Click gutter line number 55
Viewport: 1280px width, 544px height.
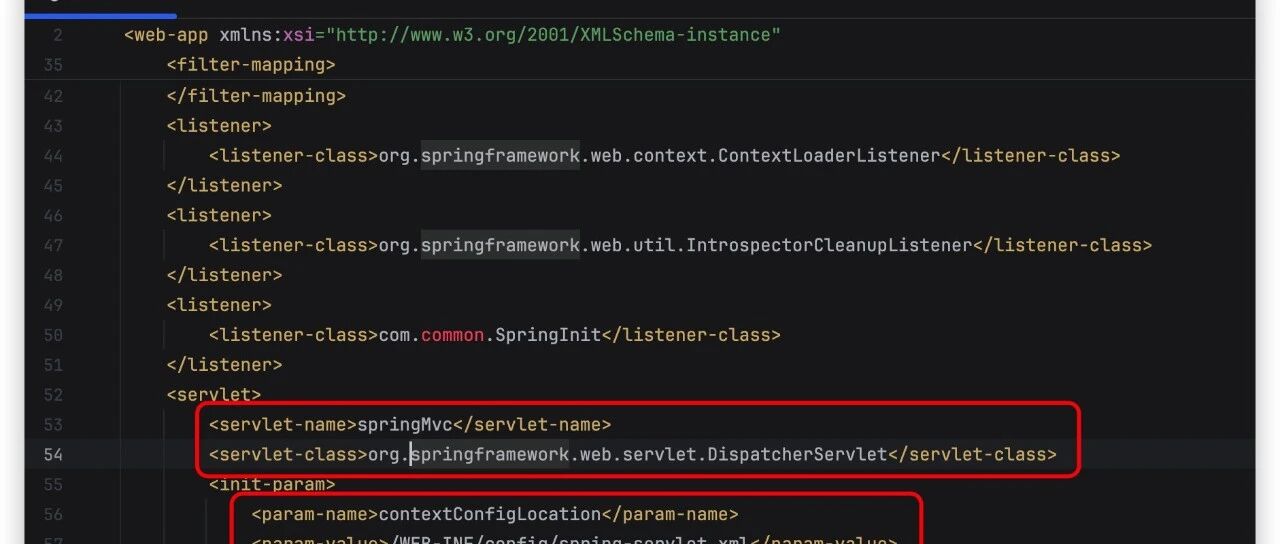click(52, 485)
